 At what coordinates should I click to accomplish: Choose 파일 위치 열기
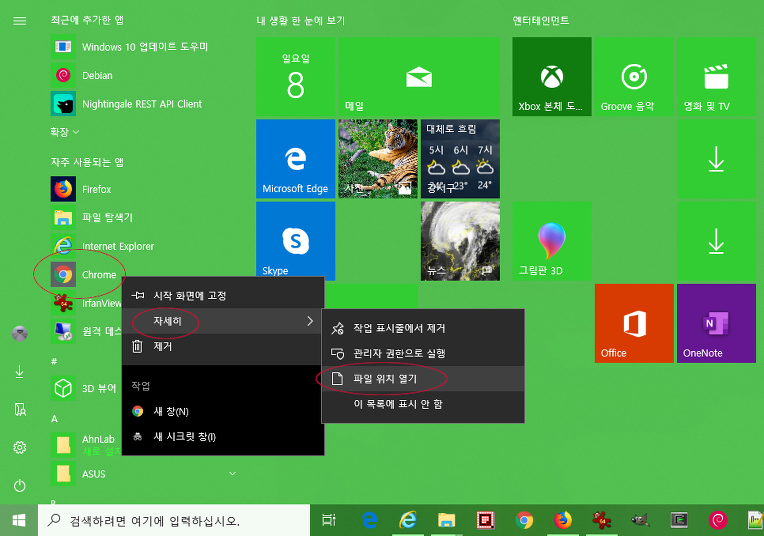click(423, 379)
